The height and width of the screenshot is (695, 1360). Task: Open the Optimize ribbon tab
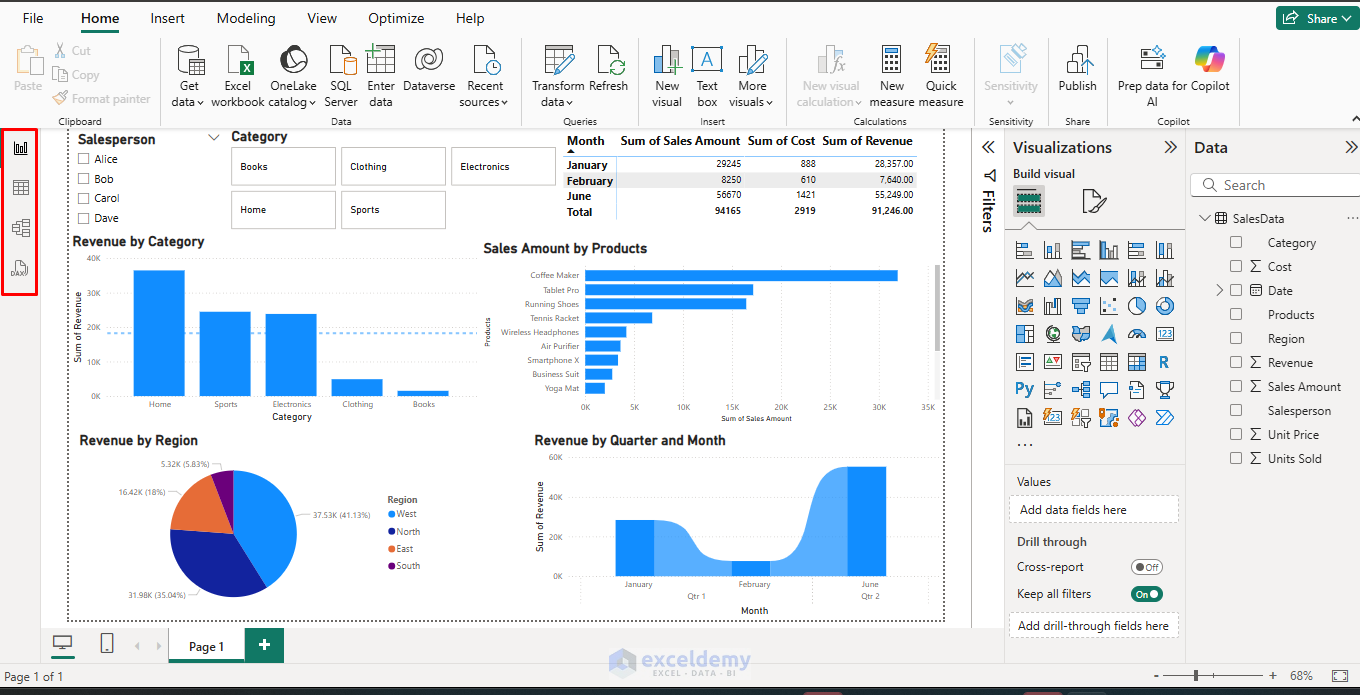(396, 18)
